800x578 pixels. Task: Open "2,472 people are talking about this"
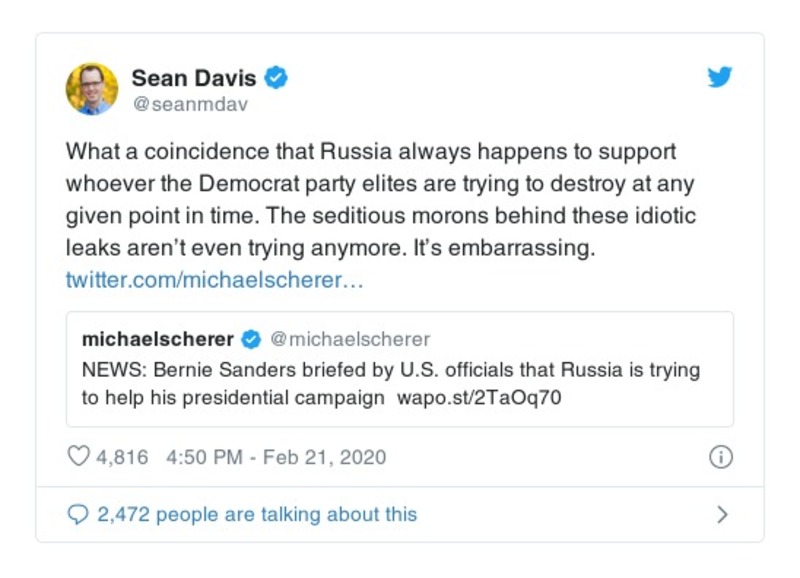257,514
